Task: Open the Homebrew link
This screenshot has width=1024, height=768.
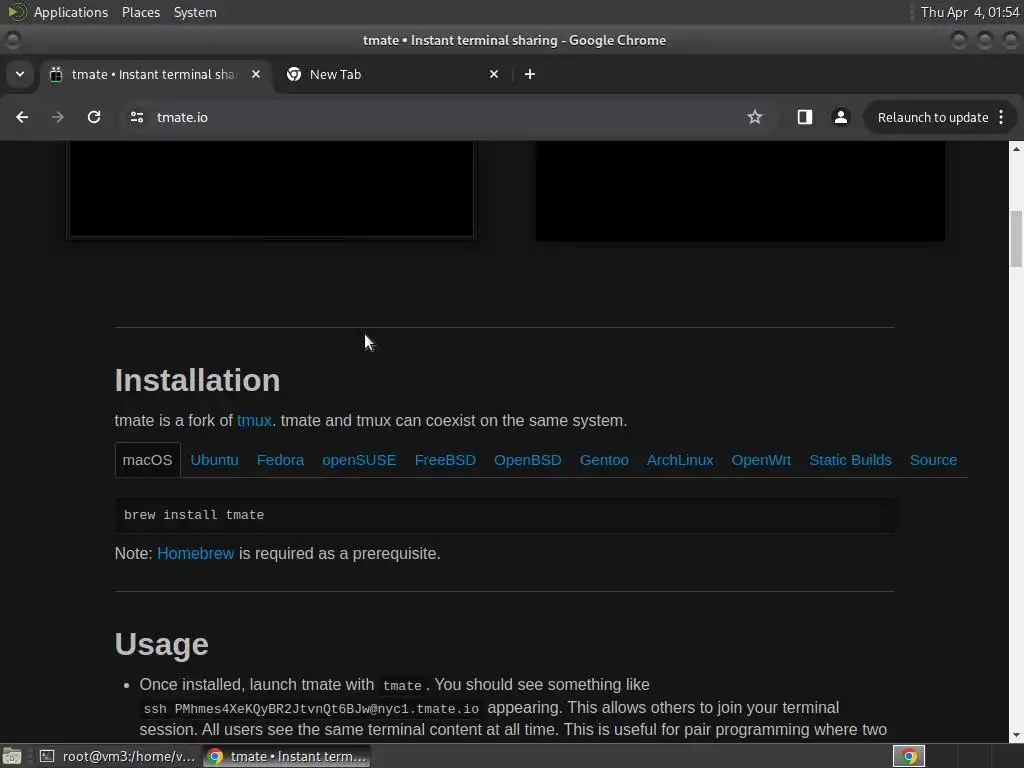Action: pyautogui.click(x=195, y=553)
